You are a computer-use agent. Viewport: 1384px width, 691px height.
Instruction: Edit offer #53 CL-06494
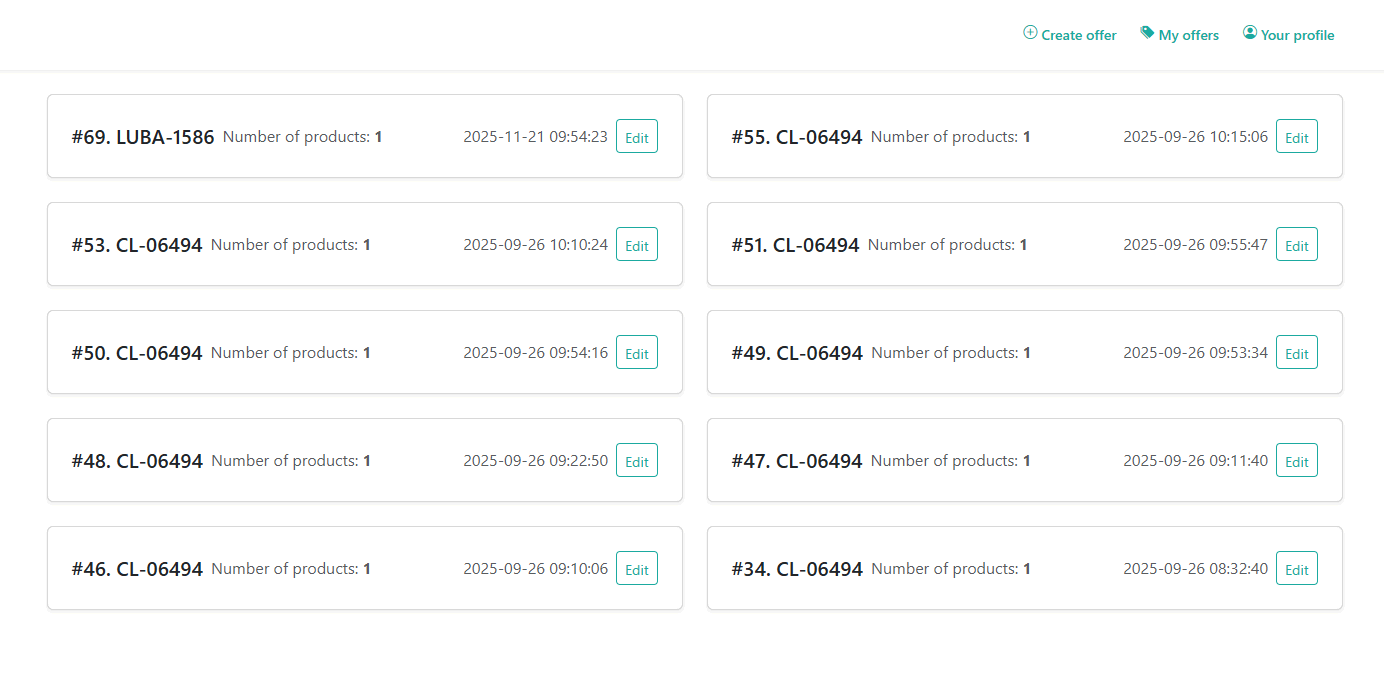coord(637,244)
